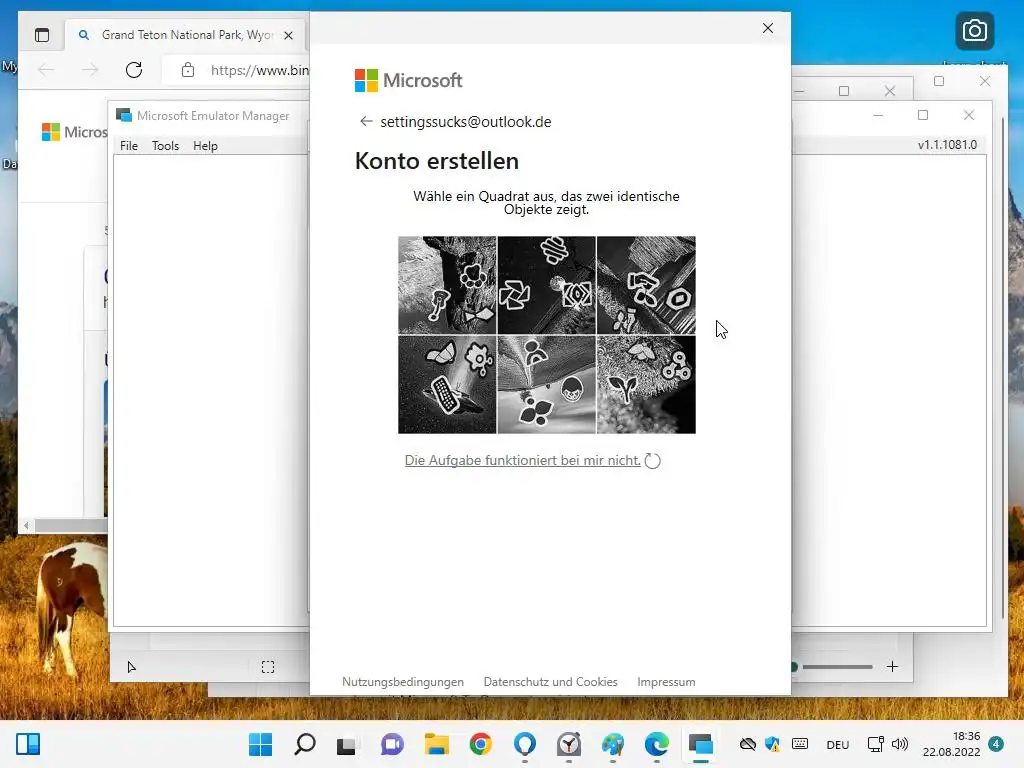
Task: Click the volume tray icon
Action: [900, 744]
